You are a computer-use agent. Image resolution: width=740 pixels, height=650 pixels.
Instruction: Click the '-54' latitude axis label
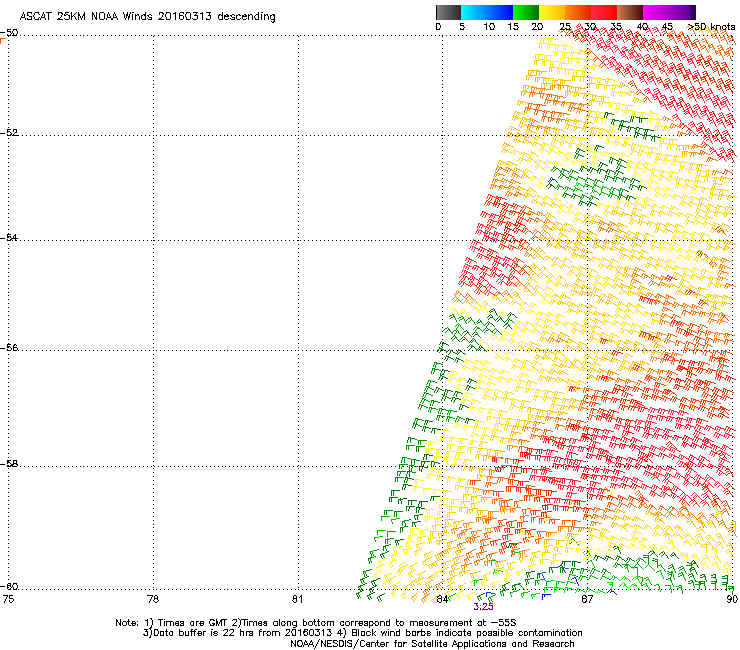point(9,237)
